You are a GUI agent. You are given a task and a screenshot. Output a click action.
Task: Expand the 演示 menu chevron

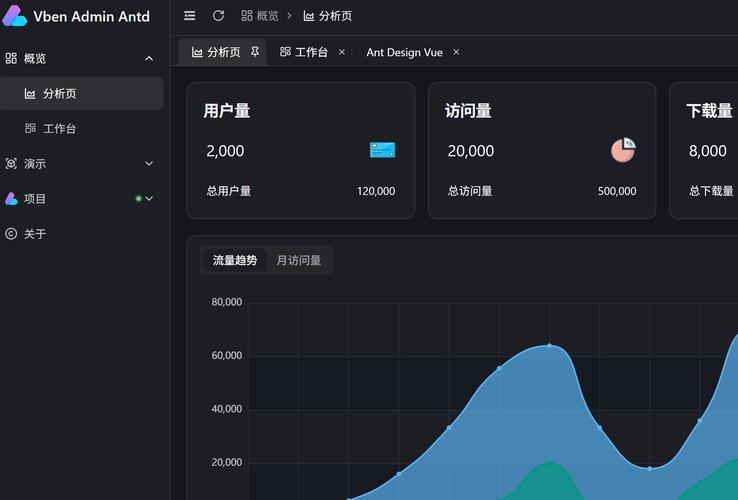(149, 163)
